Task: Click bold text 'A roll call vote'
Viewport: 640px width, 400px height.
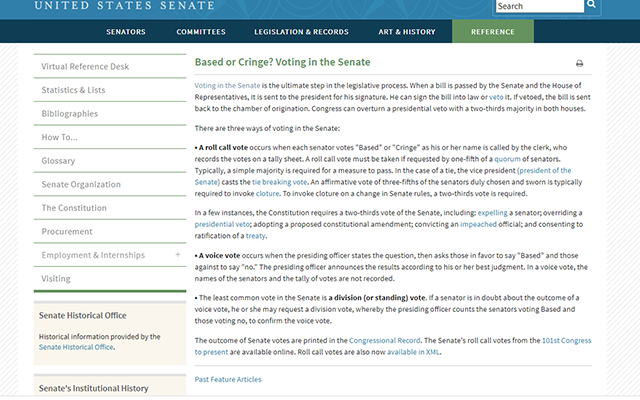Action: (223, 147)
